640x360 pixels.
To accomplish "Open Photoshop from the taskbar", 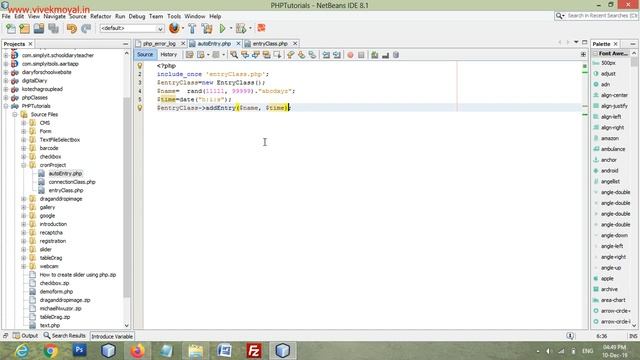I will click(x=80, y=350).
